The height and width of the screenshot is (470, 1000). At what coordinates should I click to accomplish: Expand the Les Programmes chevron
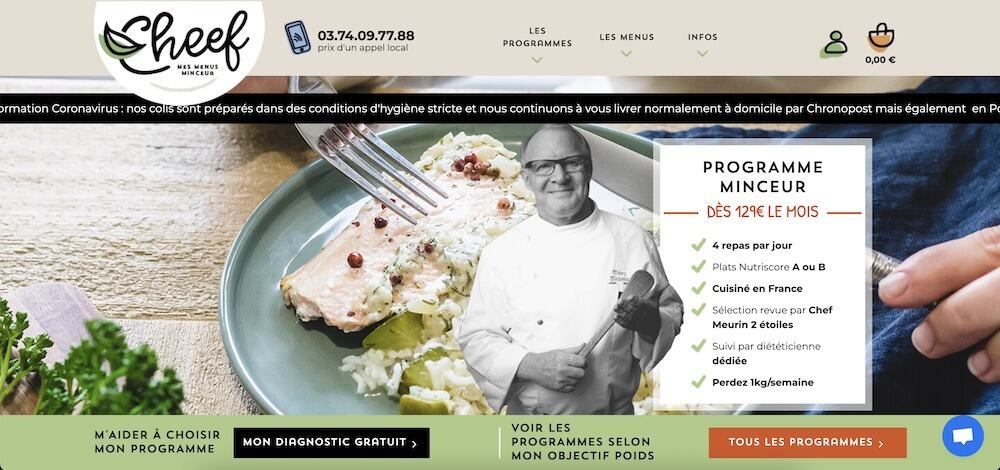(537, 60)
